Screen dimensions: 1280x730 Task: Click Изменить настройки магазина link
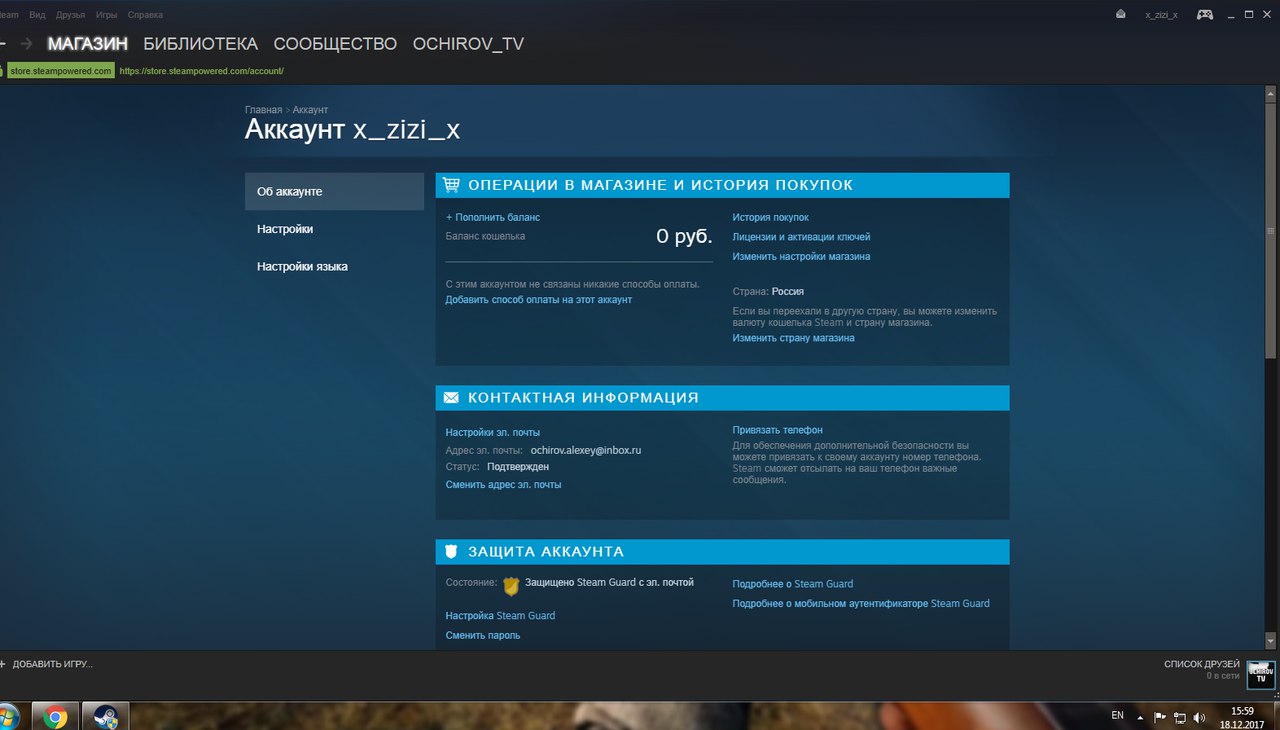click(801, 256)
